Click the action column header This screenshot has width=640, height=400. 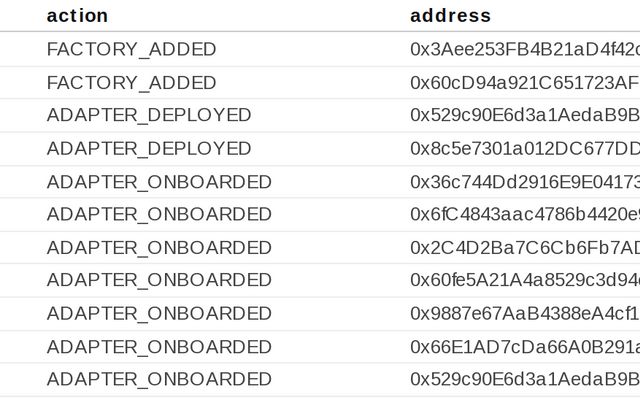tap(78, 16)
